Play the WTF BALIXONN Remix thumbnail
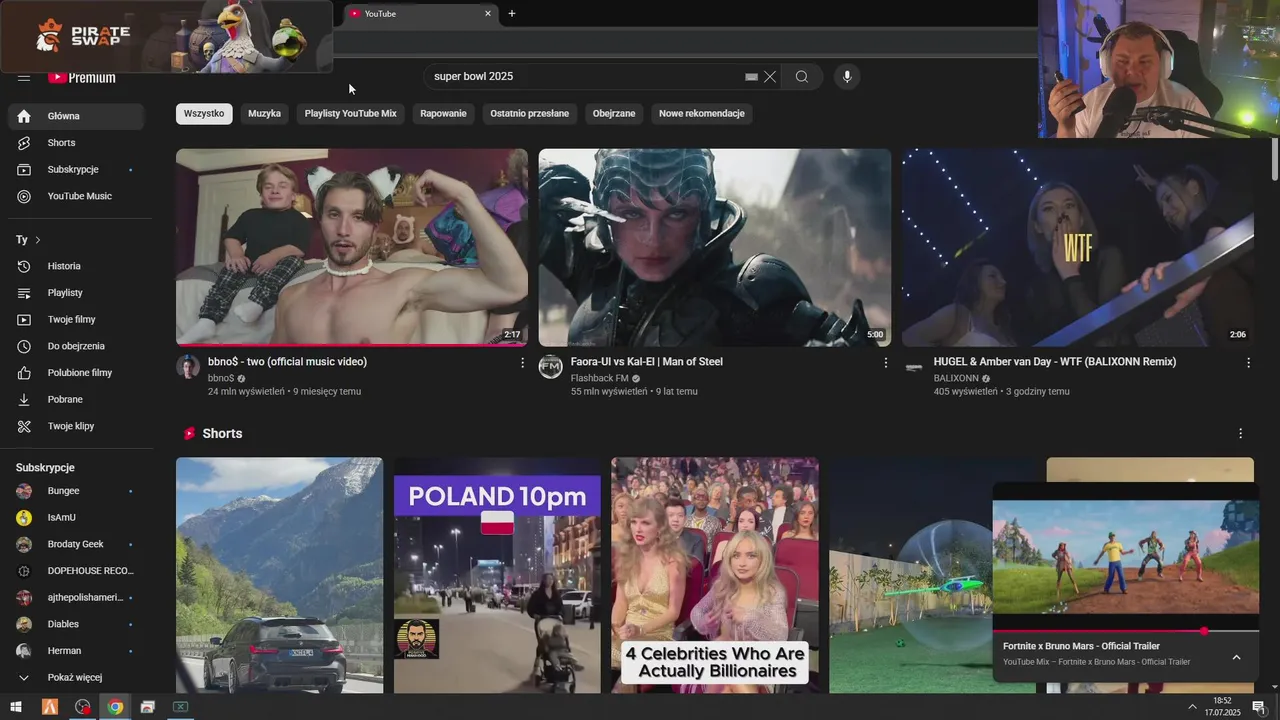This screenshot has width=1280, height=720. coord(1078,247)
